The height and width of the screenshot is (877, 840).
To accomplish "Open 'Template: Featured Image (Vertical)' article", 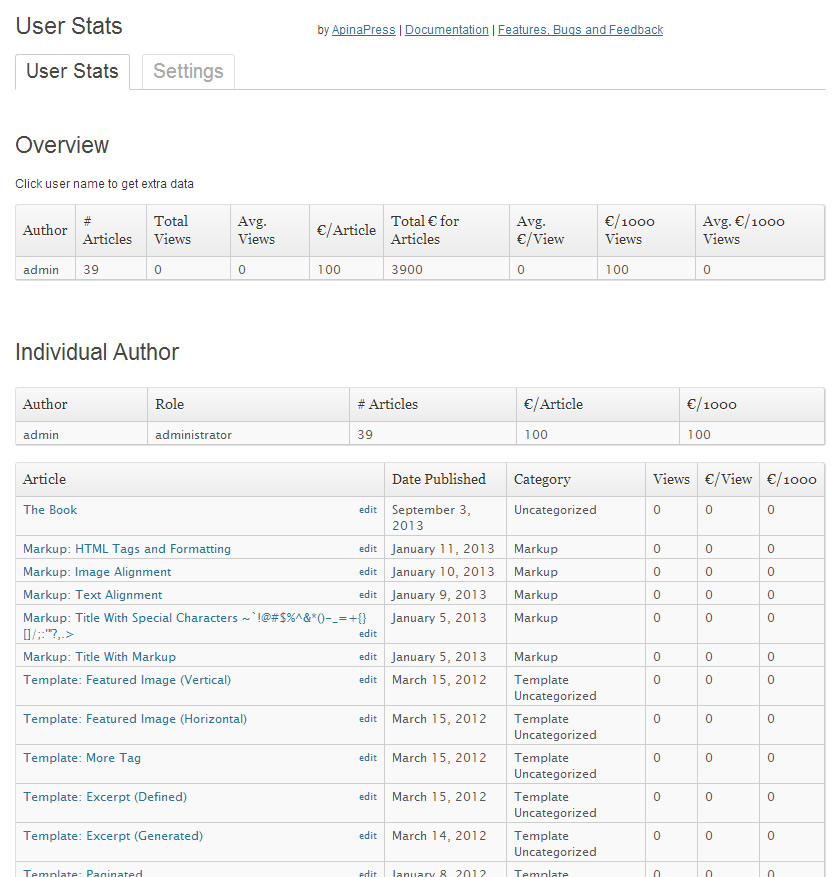I will tap(127, 680).
